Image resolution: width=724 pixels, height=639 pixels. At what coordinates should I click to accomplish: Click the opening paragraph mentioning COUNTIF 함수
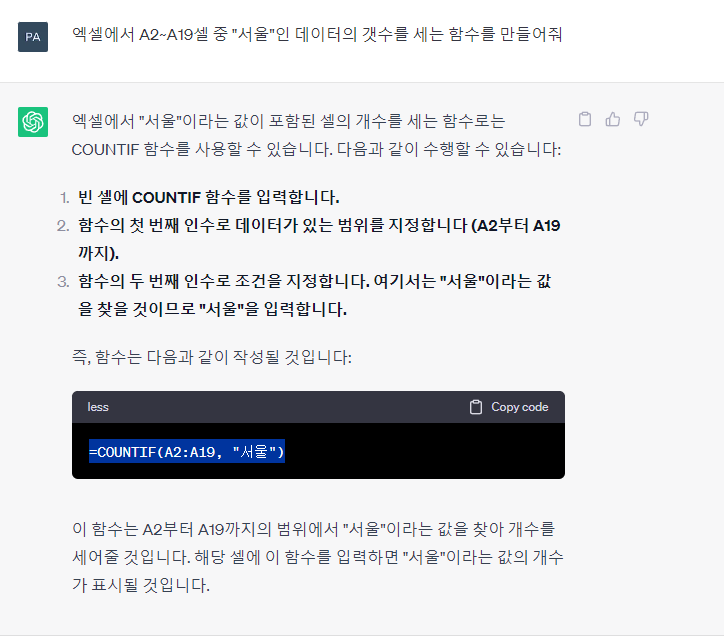click(316, 135)
